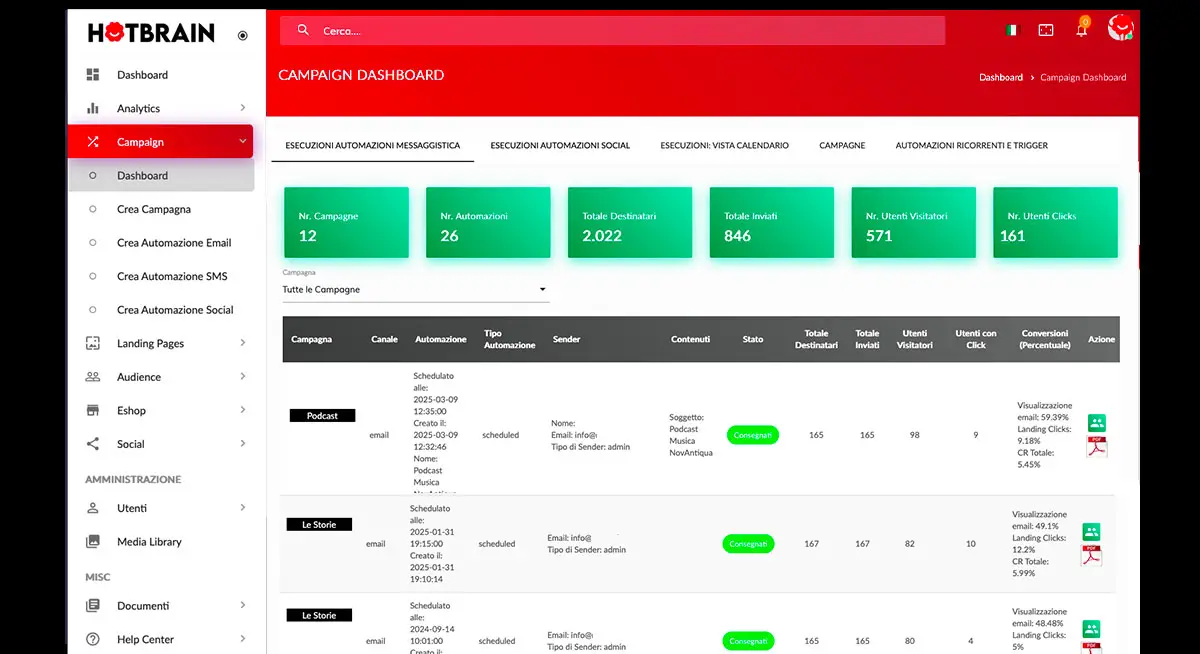This screenshot has height=654, width=1200.
Task: Select Crea Automazione SMS sidebar item
Action: [171, 276]
